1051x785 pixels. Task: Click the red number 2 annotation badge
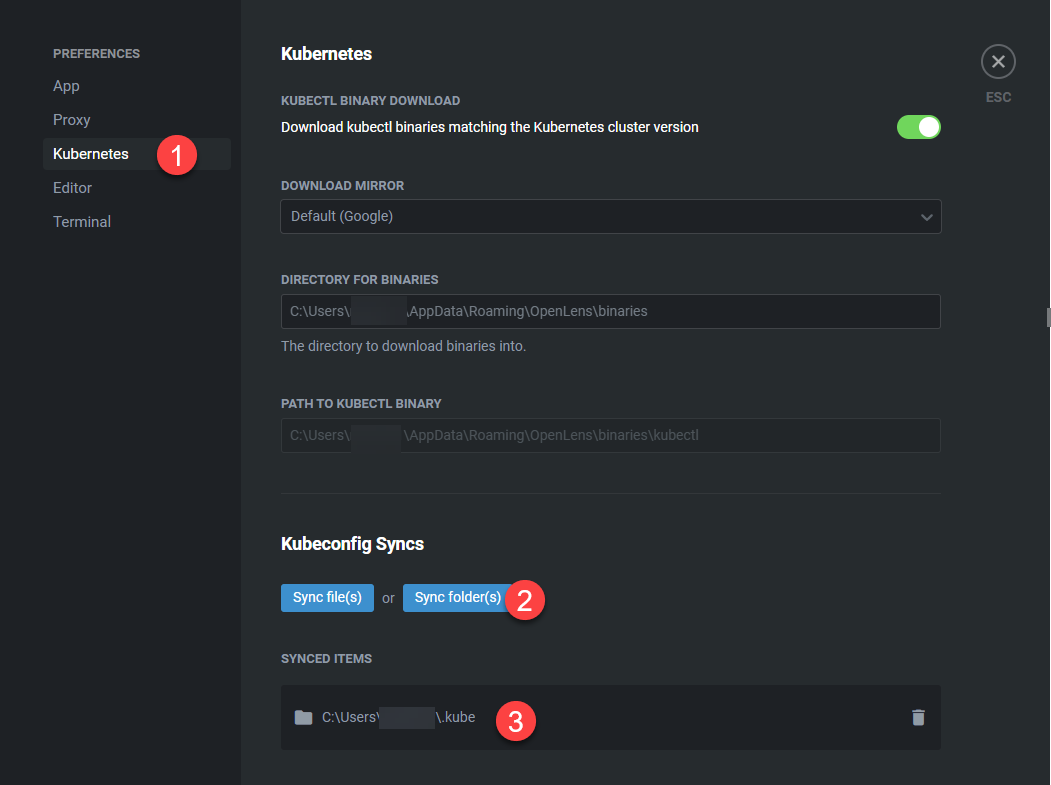click(525, 599)
